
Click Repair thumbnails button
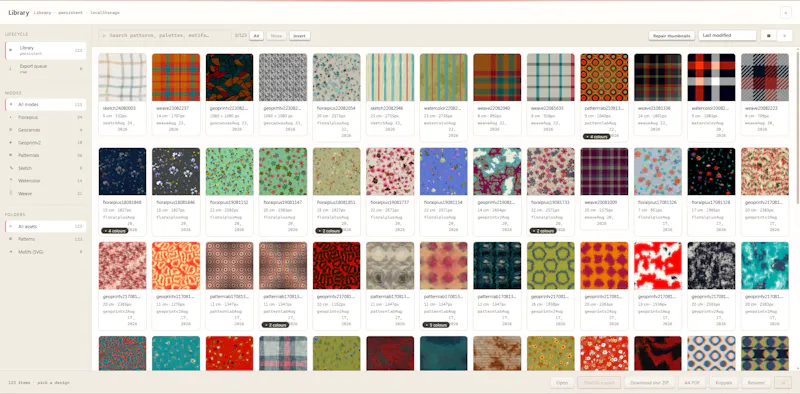tap(671, 36)
